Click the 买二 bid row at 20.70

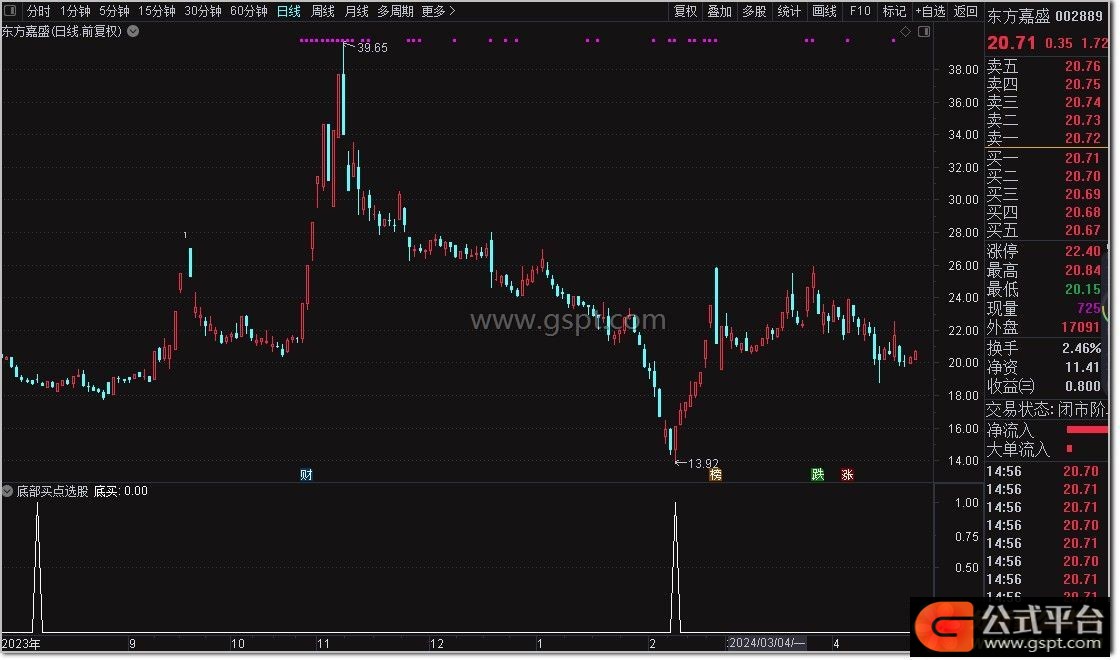(x=1044, y=176)
